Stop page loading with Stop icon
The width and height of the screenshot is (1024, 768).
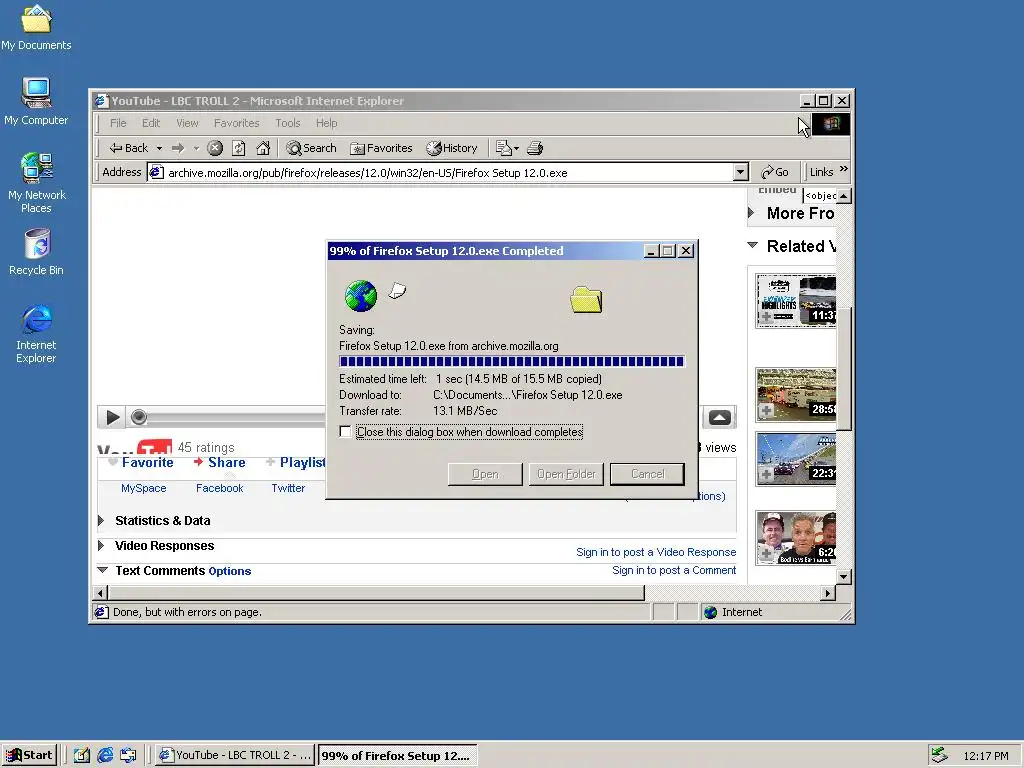(x=215, y=148)
